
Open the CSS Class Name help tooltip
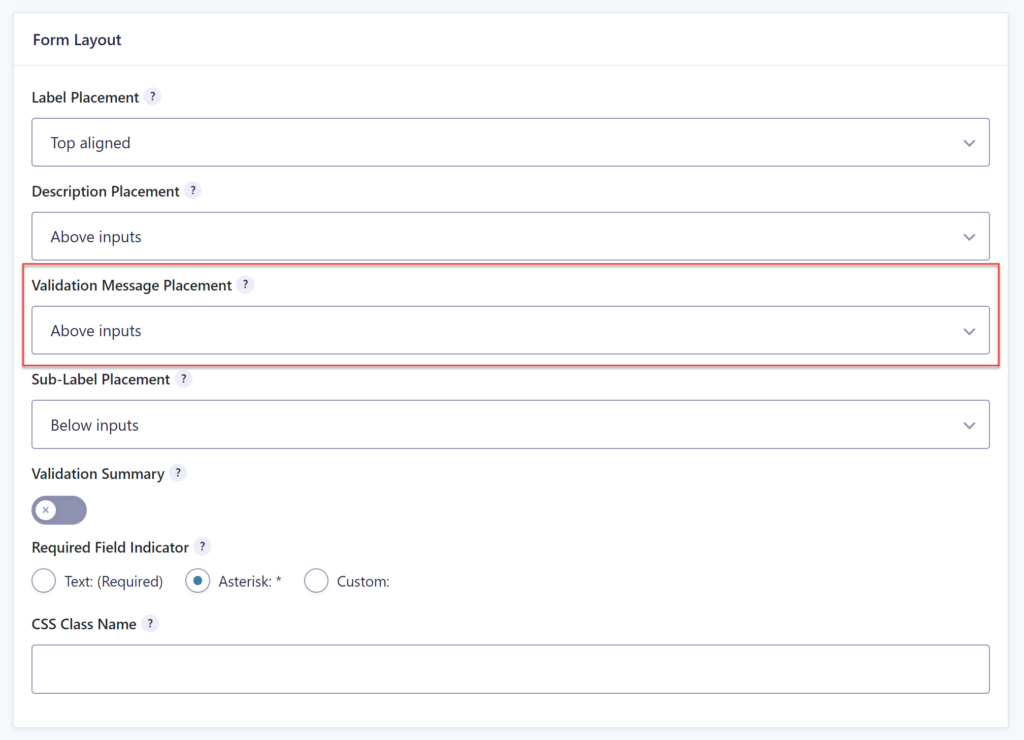pos(150,623)
